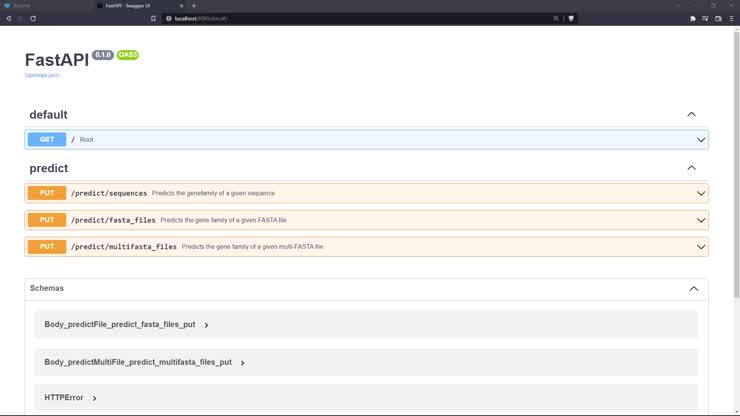Collapse the default section
This screenshot has width=740, height=416.
(691, 114)
